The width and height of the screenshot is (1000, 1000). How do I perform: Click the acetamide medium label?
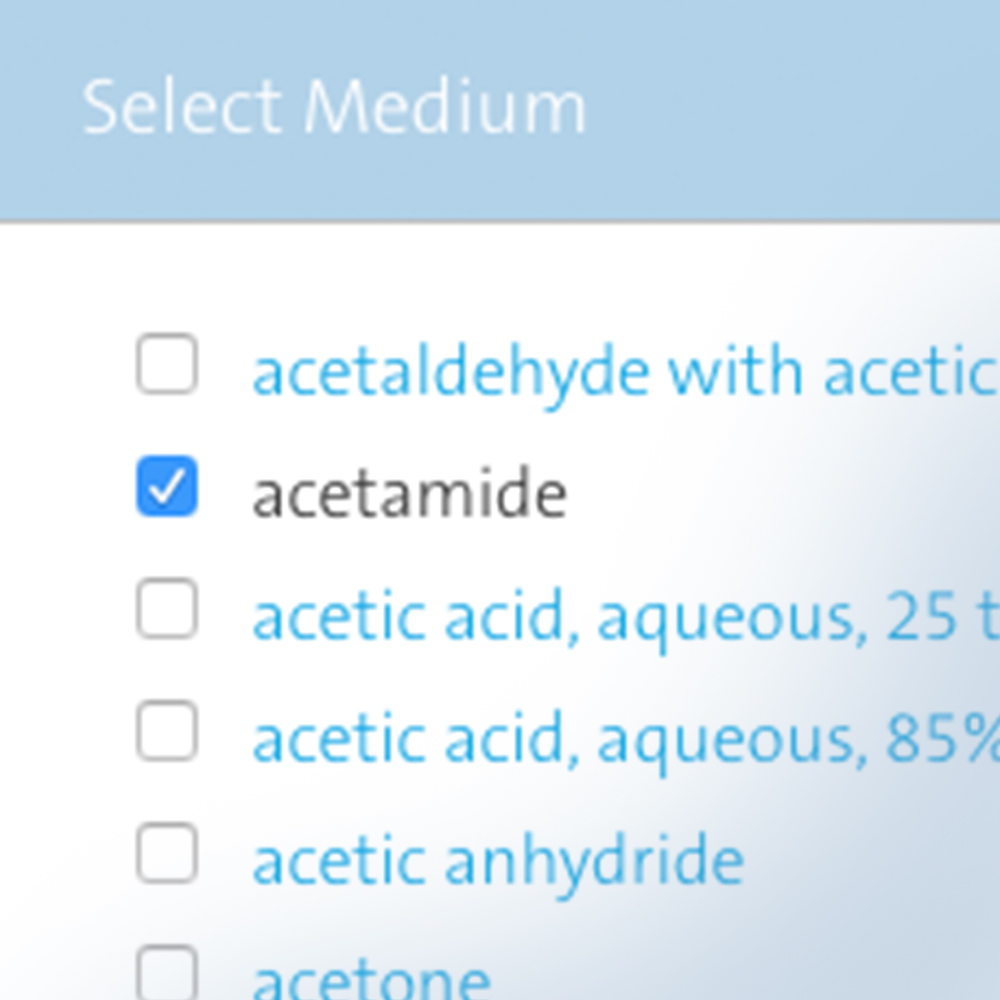[409, 494]
